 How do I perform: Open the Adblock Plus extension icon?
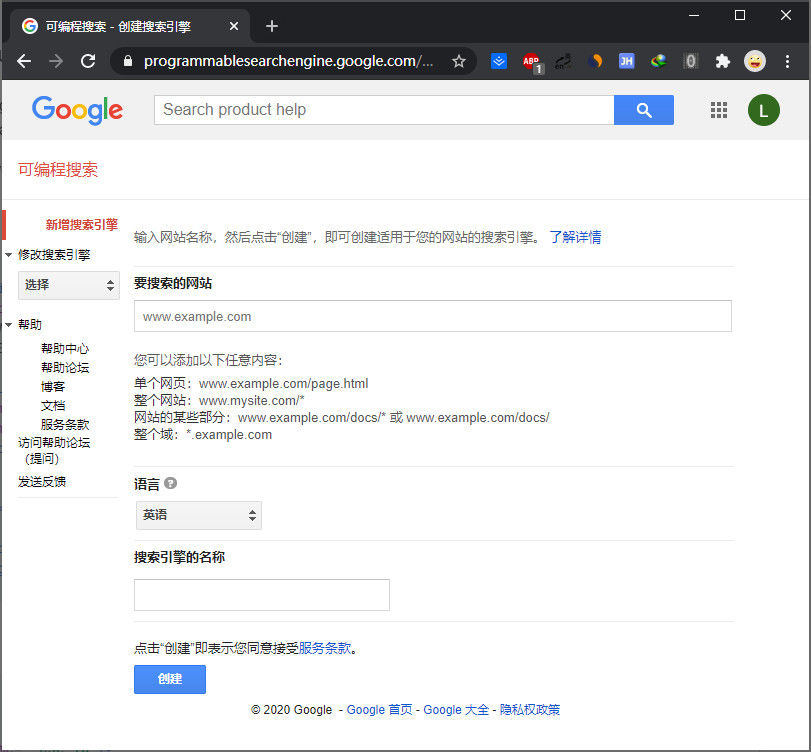click(531, 61)
